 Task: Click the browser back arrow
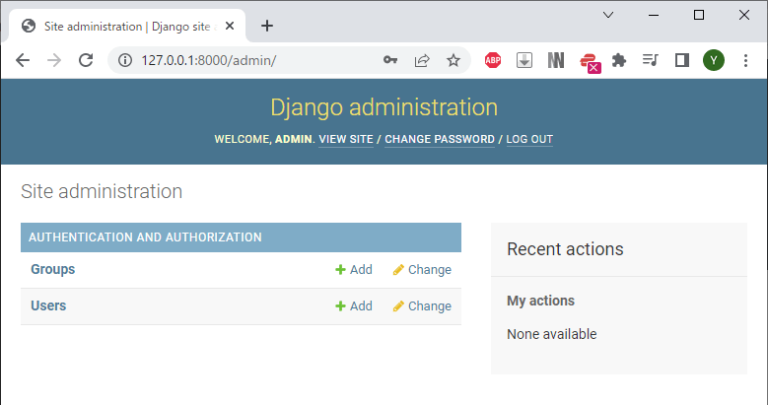coord(22,60)
